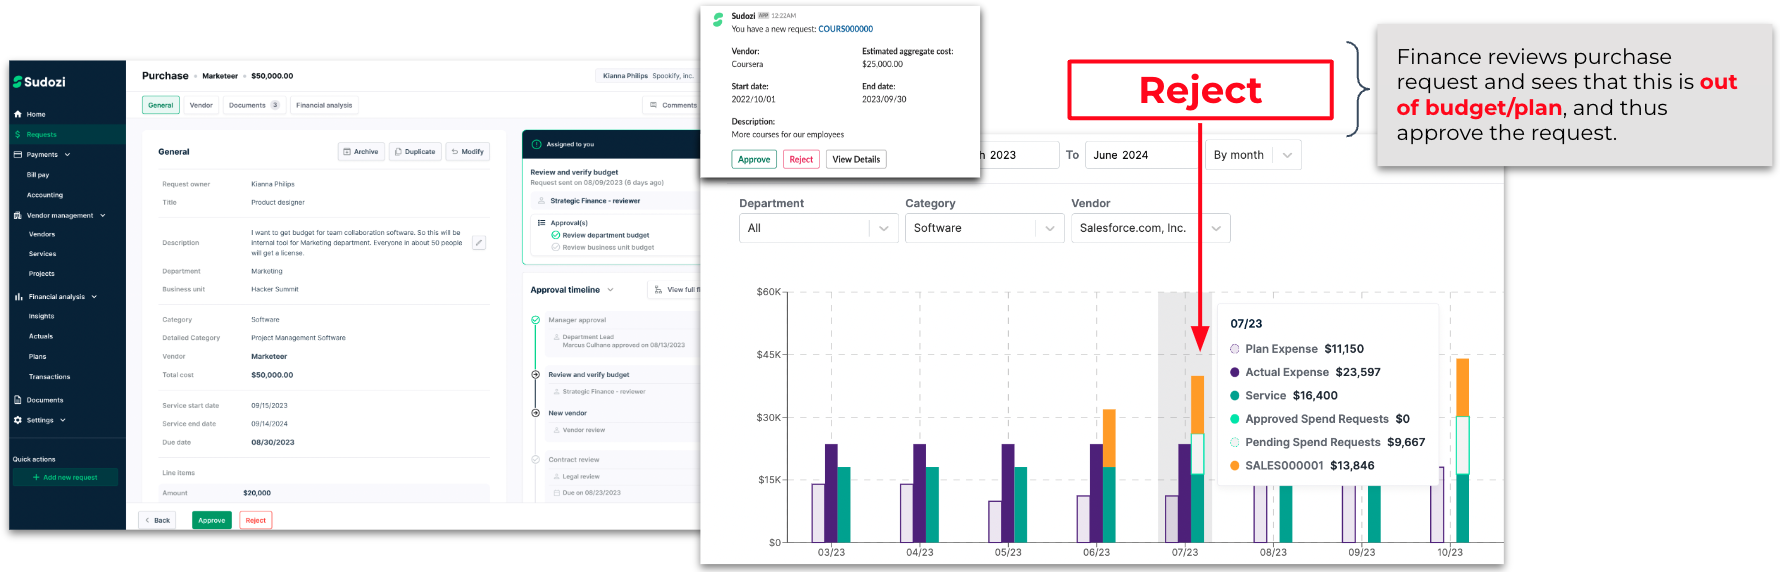Click the 10/23 orange bar segment

(x=1463, y=387)
